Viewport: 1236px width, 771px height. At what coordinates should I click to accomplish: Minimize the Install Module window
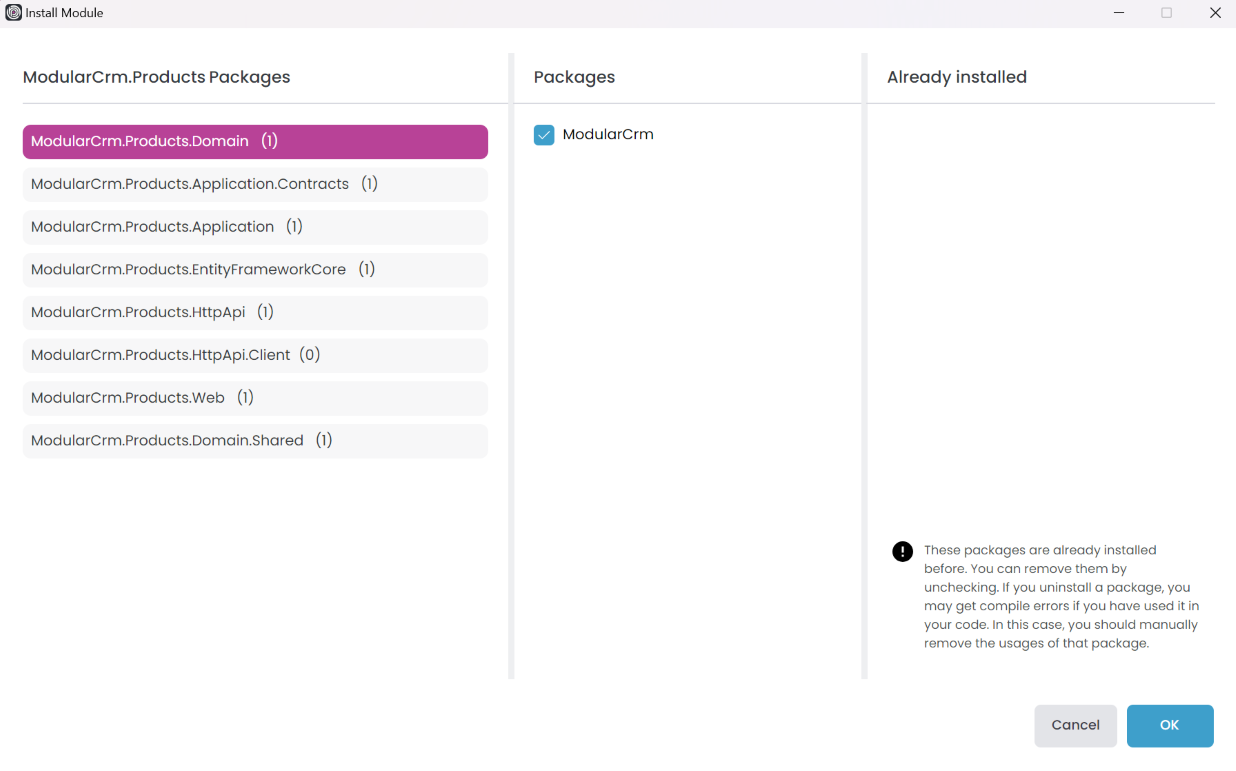(x=1119, y=13)
